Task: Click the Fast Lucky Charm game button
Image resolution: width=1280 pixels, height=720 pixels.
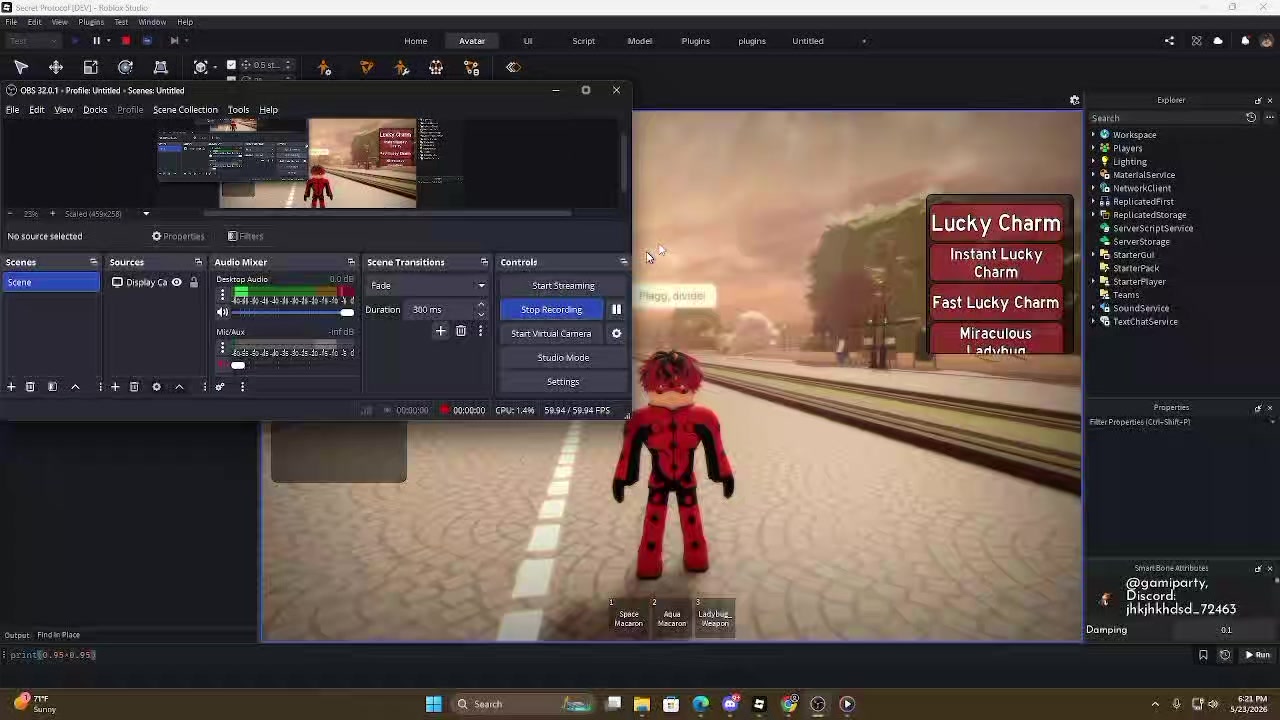Action: (996, 303)
